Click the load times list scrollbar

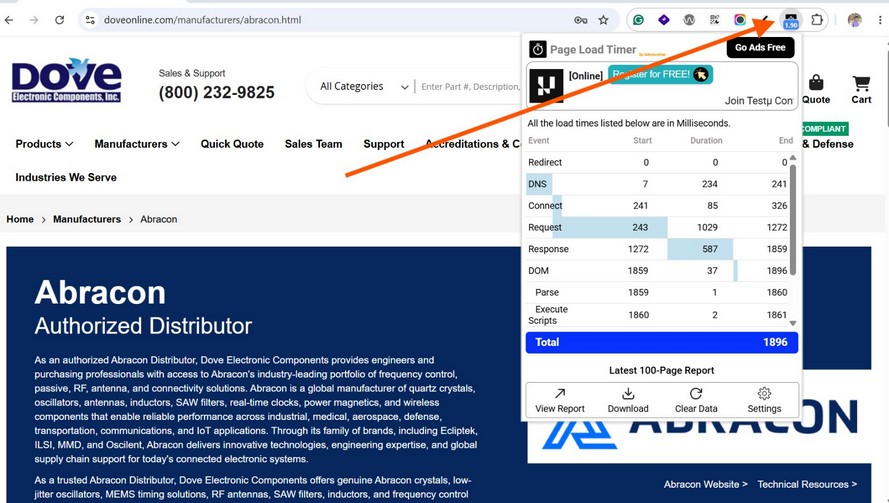tap(793, 220)
